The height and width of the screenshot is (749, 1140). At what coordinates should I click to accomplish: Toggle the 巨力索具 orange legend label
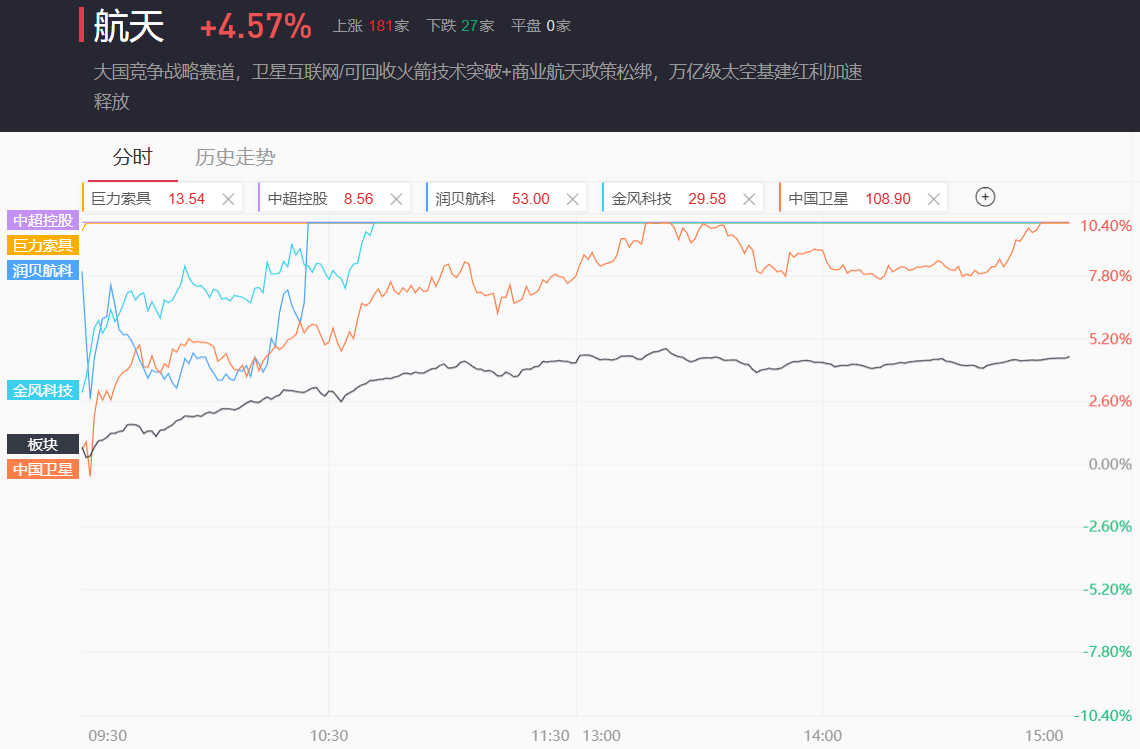[43, 245]
